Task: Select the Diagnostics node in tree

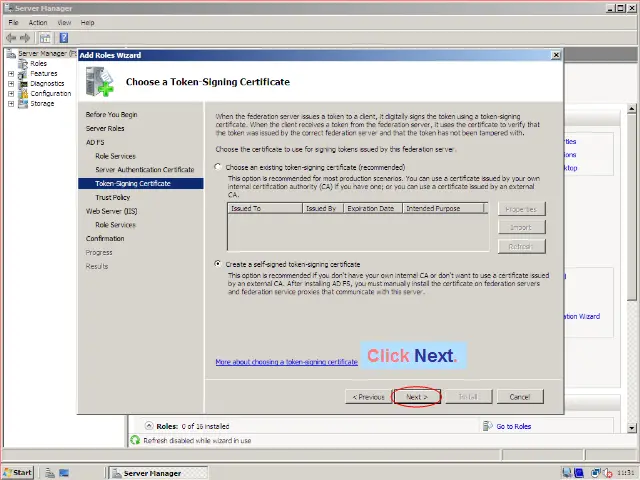Action: click(47, 83)
